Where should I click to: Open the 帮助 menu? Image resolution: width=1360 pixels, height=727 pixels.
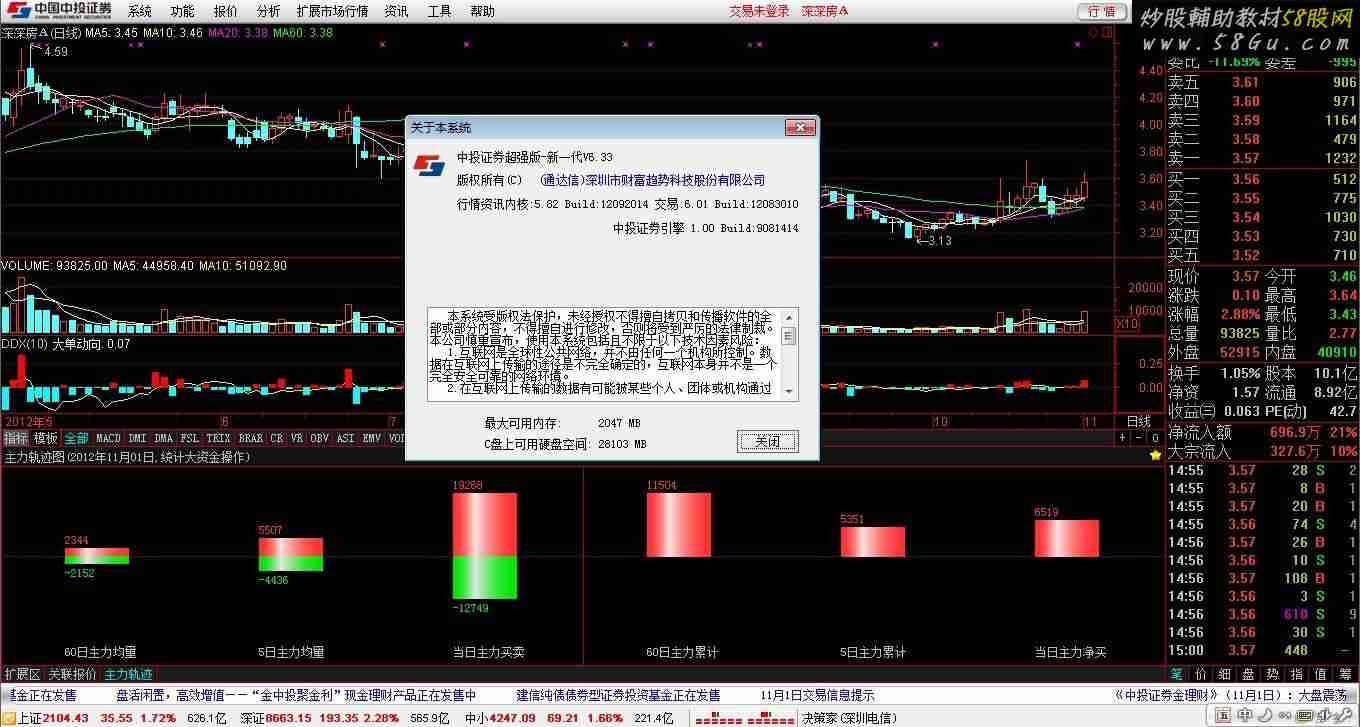[x=482, y=11]
